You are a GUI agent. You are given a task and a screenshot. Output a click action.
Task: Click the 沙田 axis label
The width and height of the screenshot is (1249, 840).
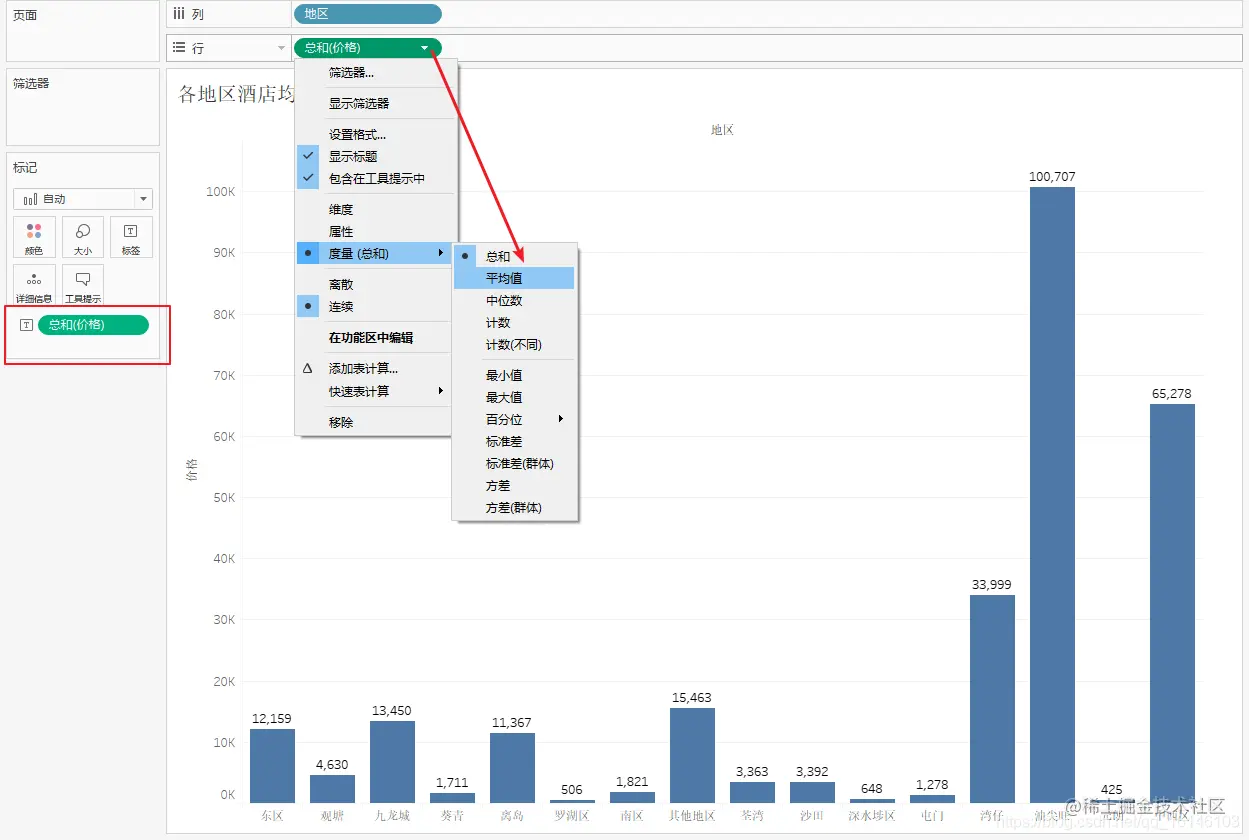[812, 816]
